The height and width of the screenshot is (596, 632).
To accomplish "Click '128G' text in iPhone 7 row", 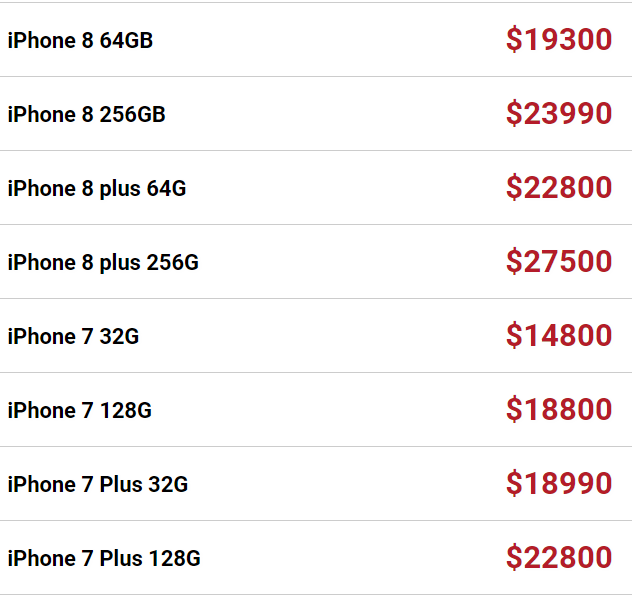I will tap(126, 411).
